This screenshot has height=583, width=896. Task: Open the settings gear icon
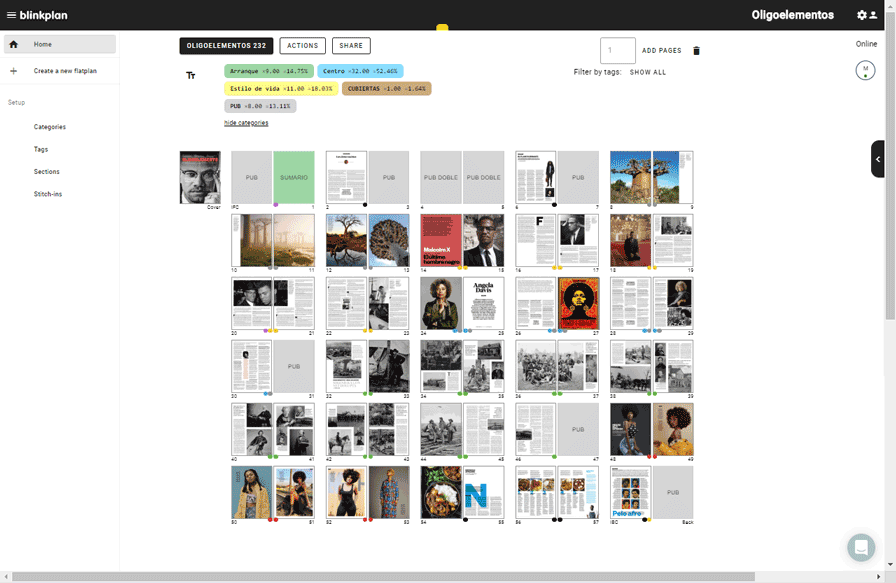click(862, 15)
